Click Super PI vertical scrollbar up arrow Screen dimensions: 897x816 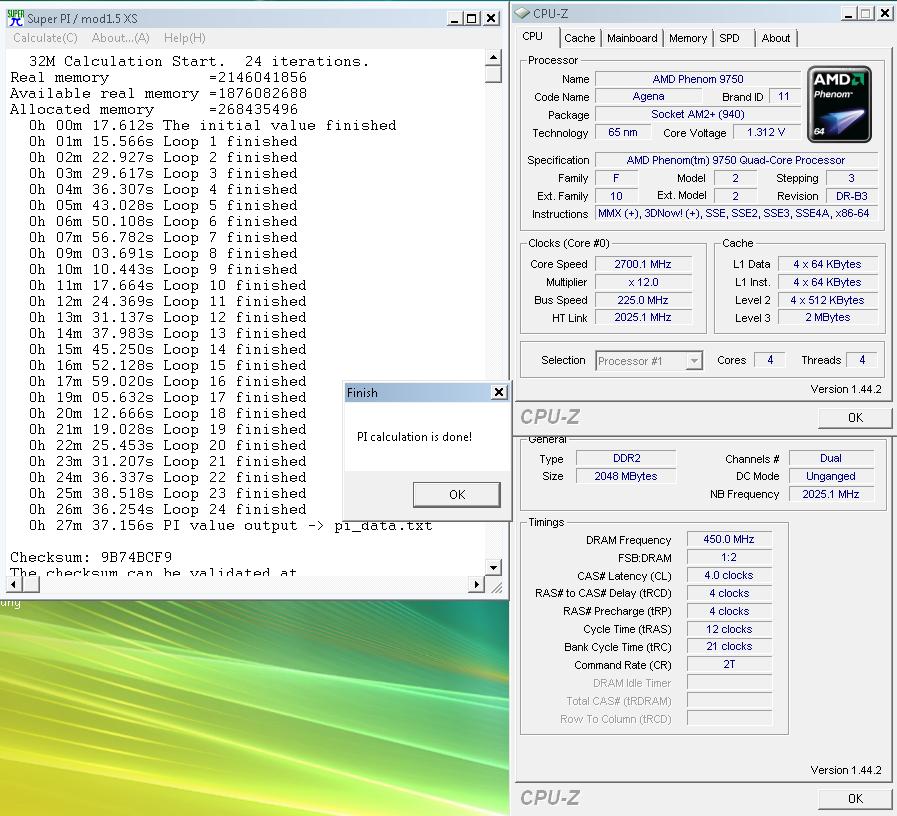tap(493, 57)
